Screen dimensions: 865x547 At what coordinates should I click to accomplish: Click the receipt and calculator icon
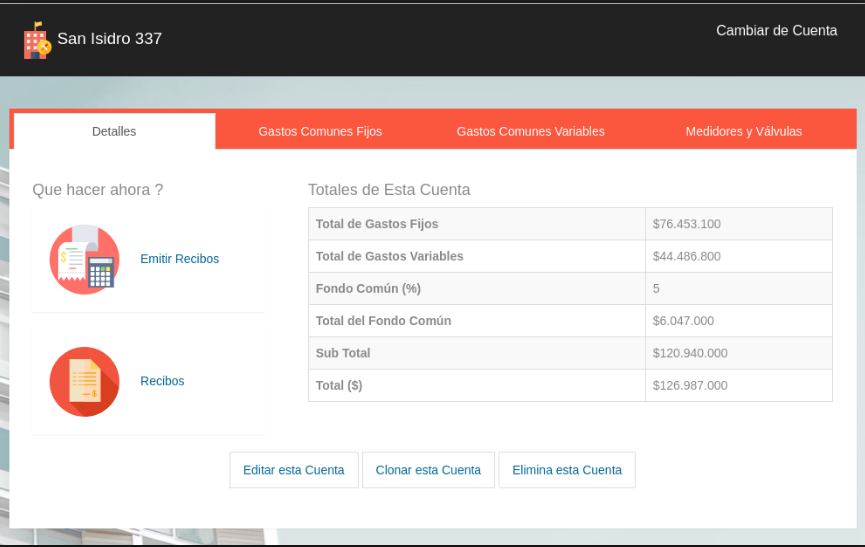(84, 259)
